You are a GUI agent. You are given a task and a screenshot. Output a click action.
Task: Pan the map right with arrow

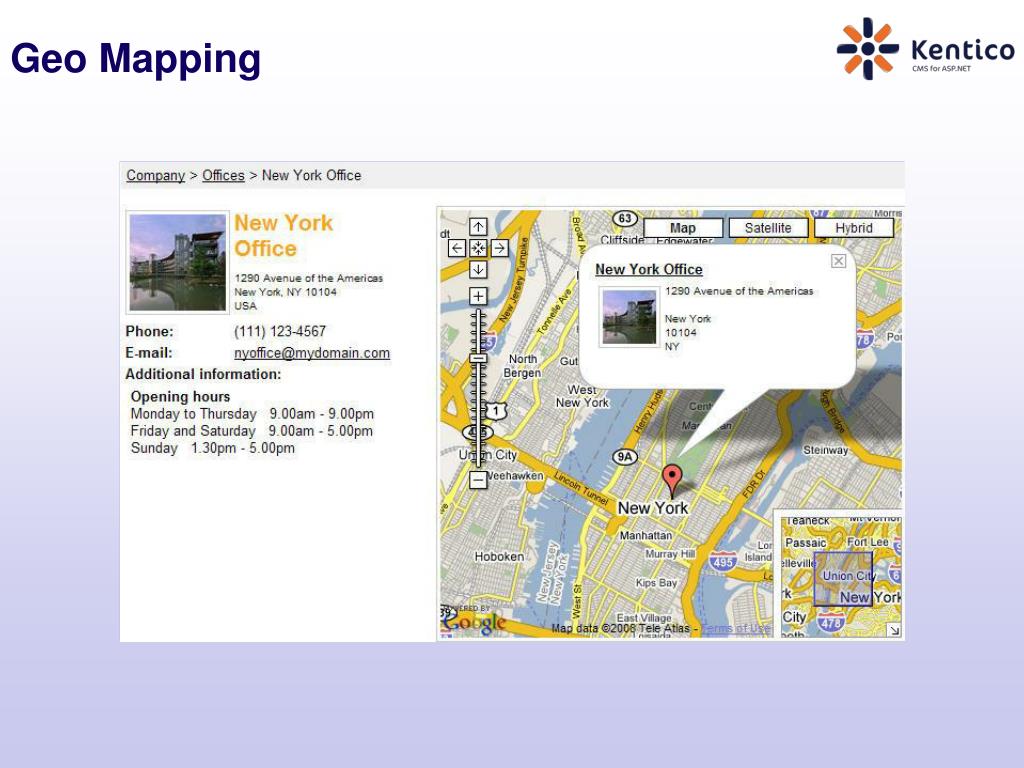[500, 248]
